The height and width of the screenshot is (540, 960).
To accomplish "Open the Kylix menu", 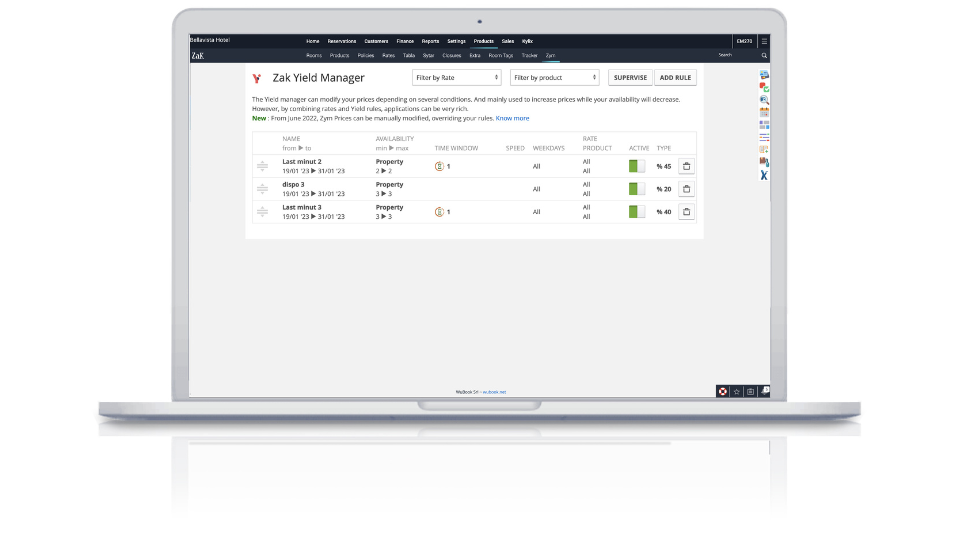I will tap(527, 41).
